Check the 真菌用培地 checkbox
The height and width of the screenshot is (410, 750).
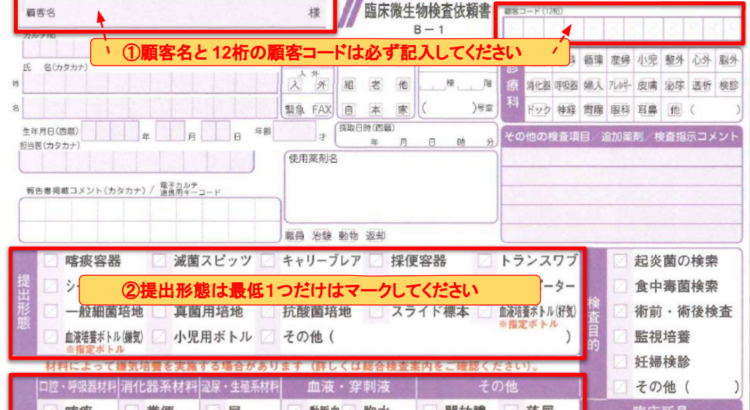[159, 311]
